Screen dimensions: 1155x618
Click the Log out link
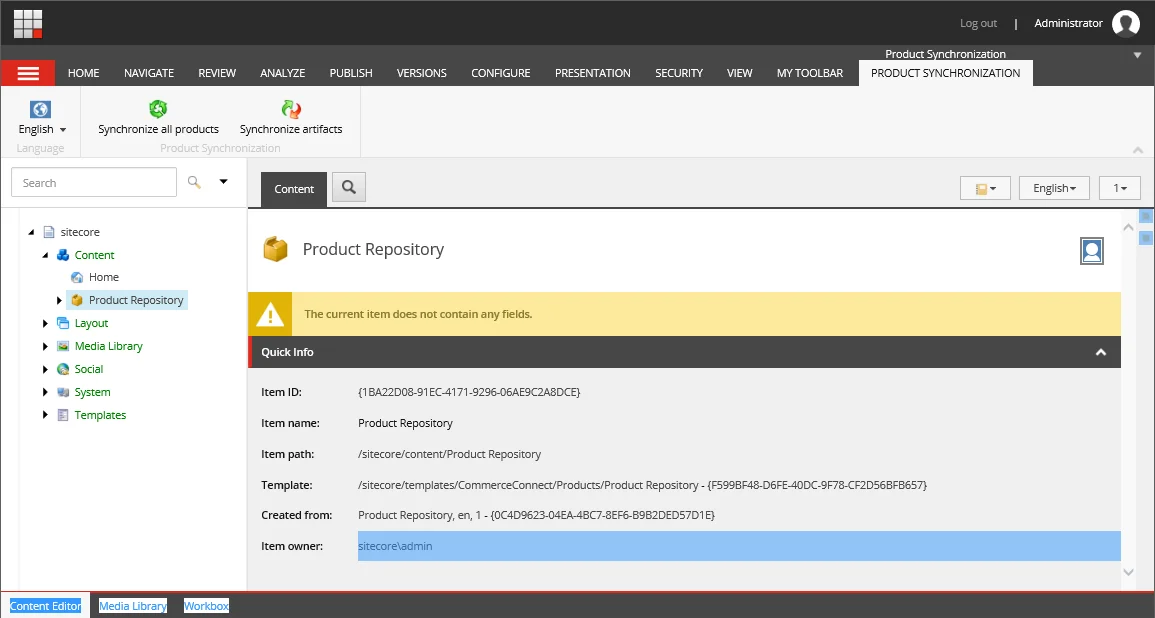(x=978, y=24)
